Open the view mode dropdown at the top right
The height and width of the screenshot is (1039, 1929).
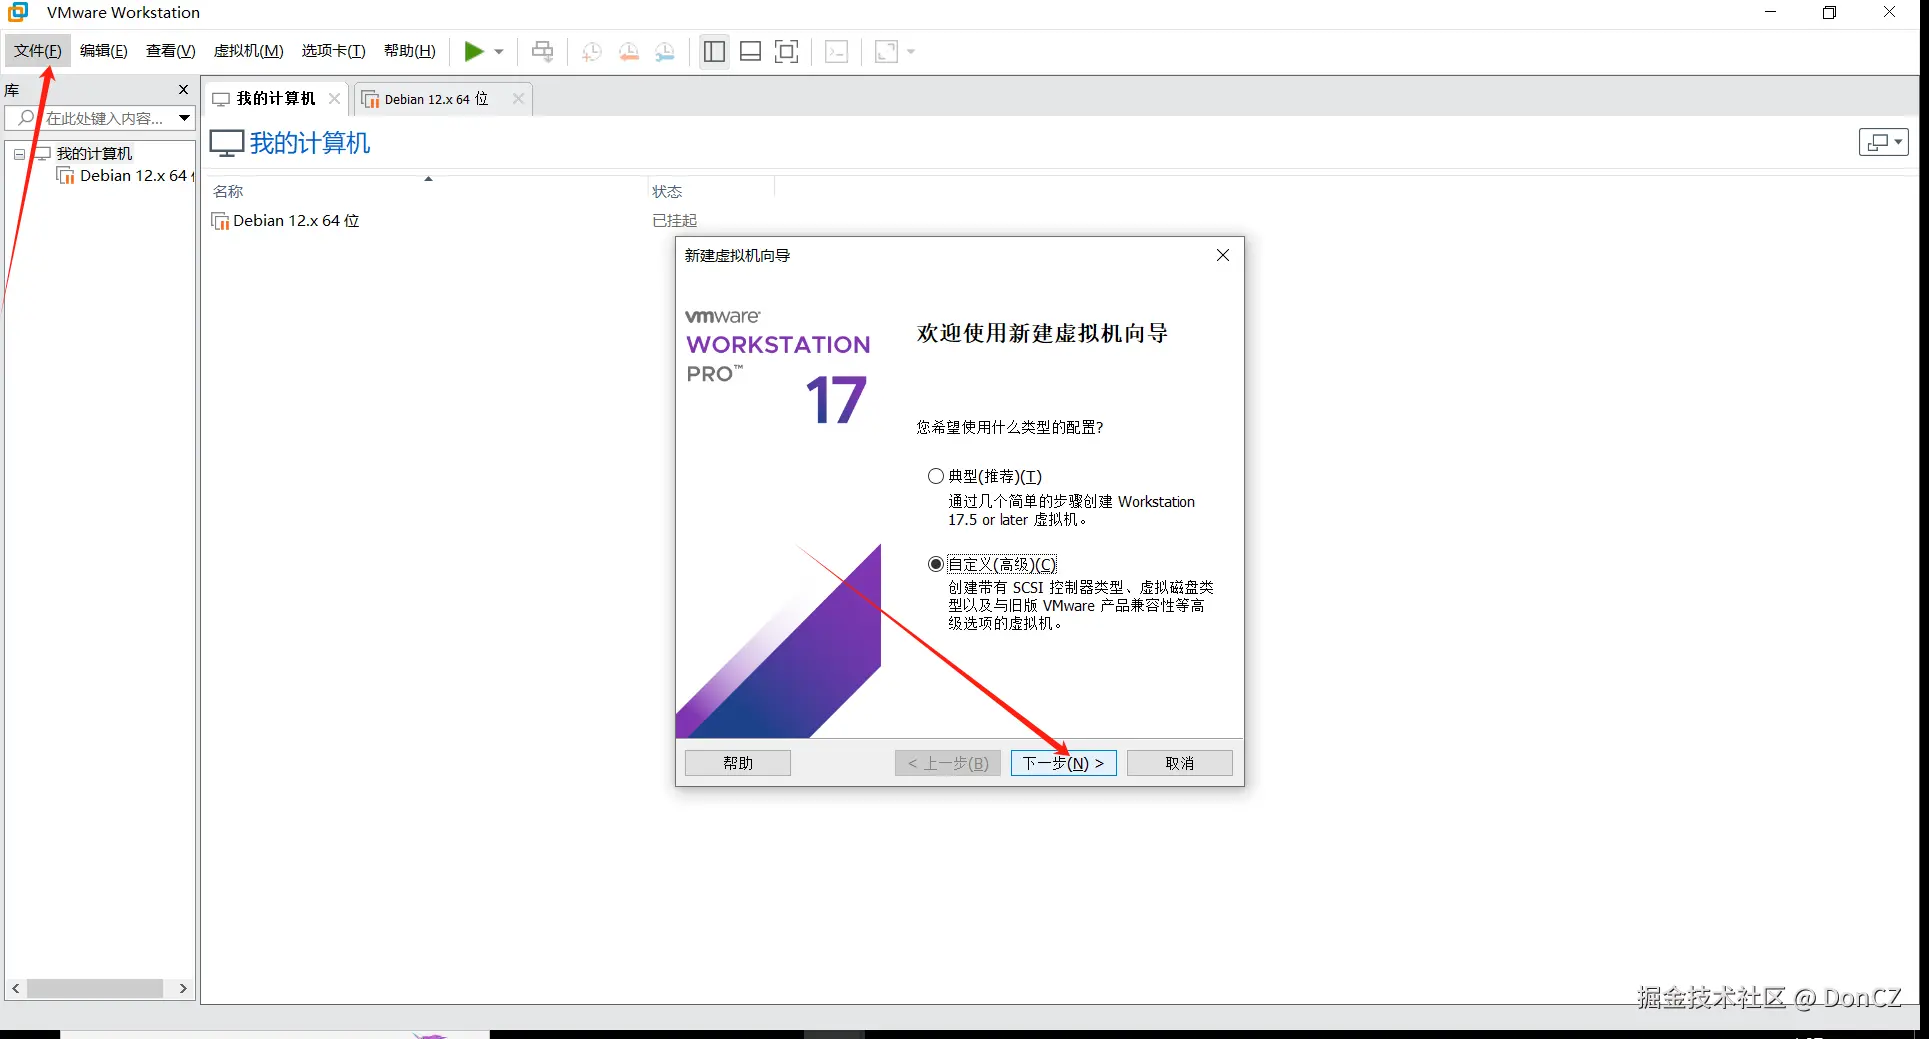point(1884,142)
